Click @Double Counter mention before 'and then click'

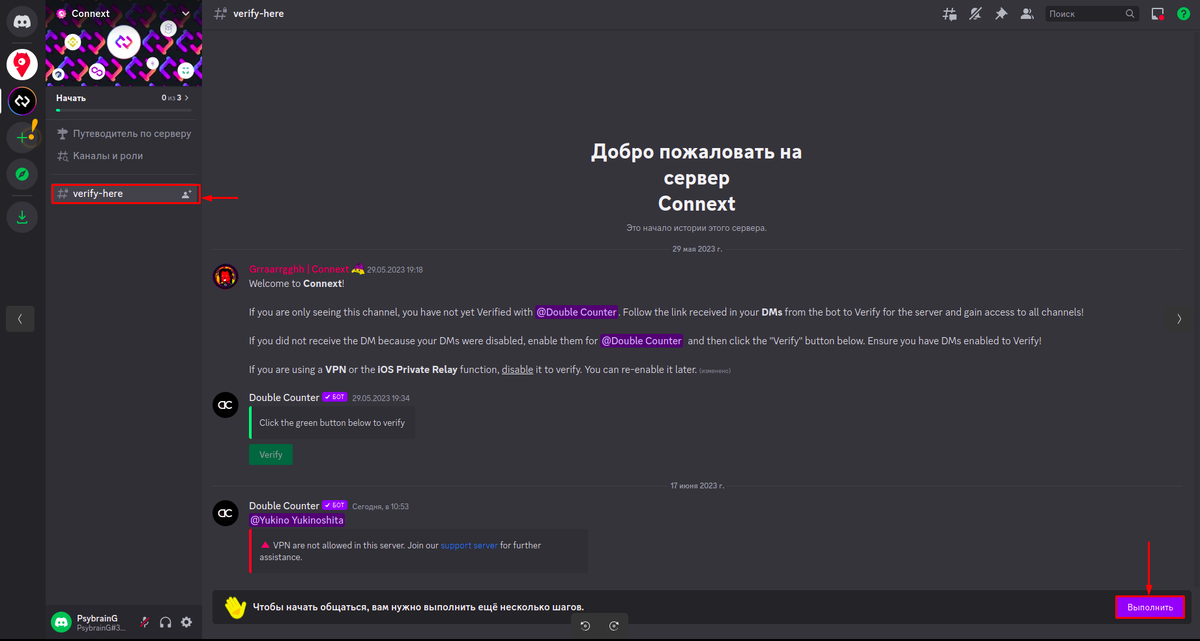click(642, 341)
